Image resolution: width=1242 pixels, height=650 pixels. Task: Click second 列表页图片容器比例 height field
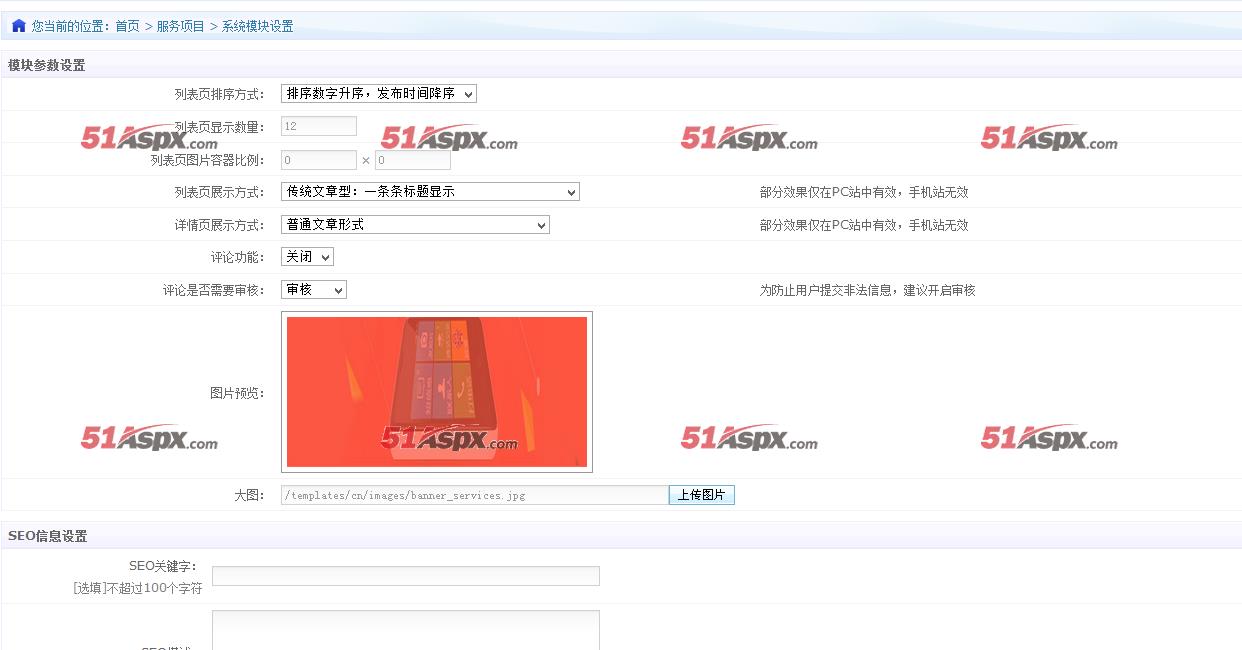point(413,160)
